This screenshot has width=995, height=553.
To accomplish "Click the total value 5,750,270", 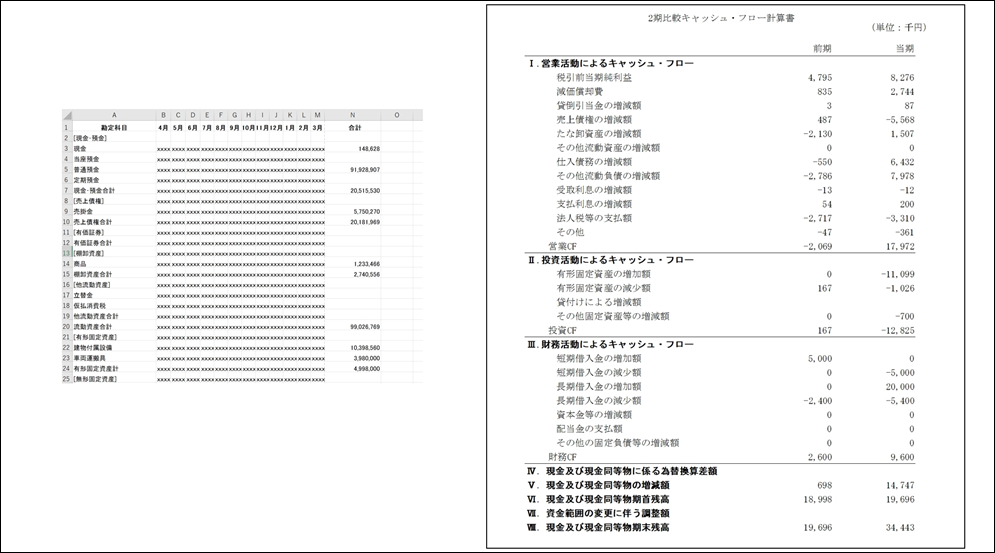I will [367, 211].
